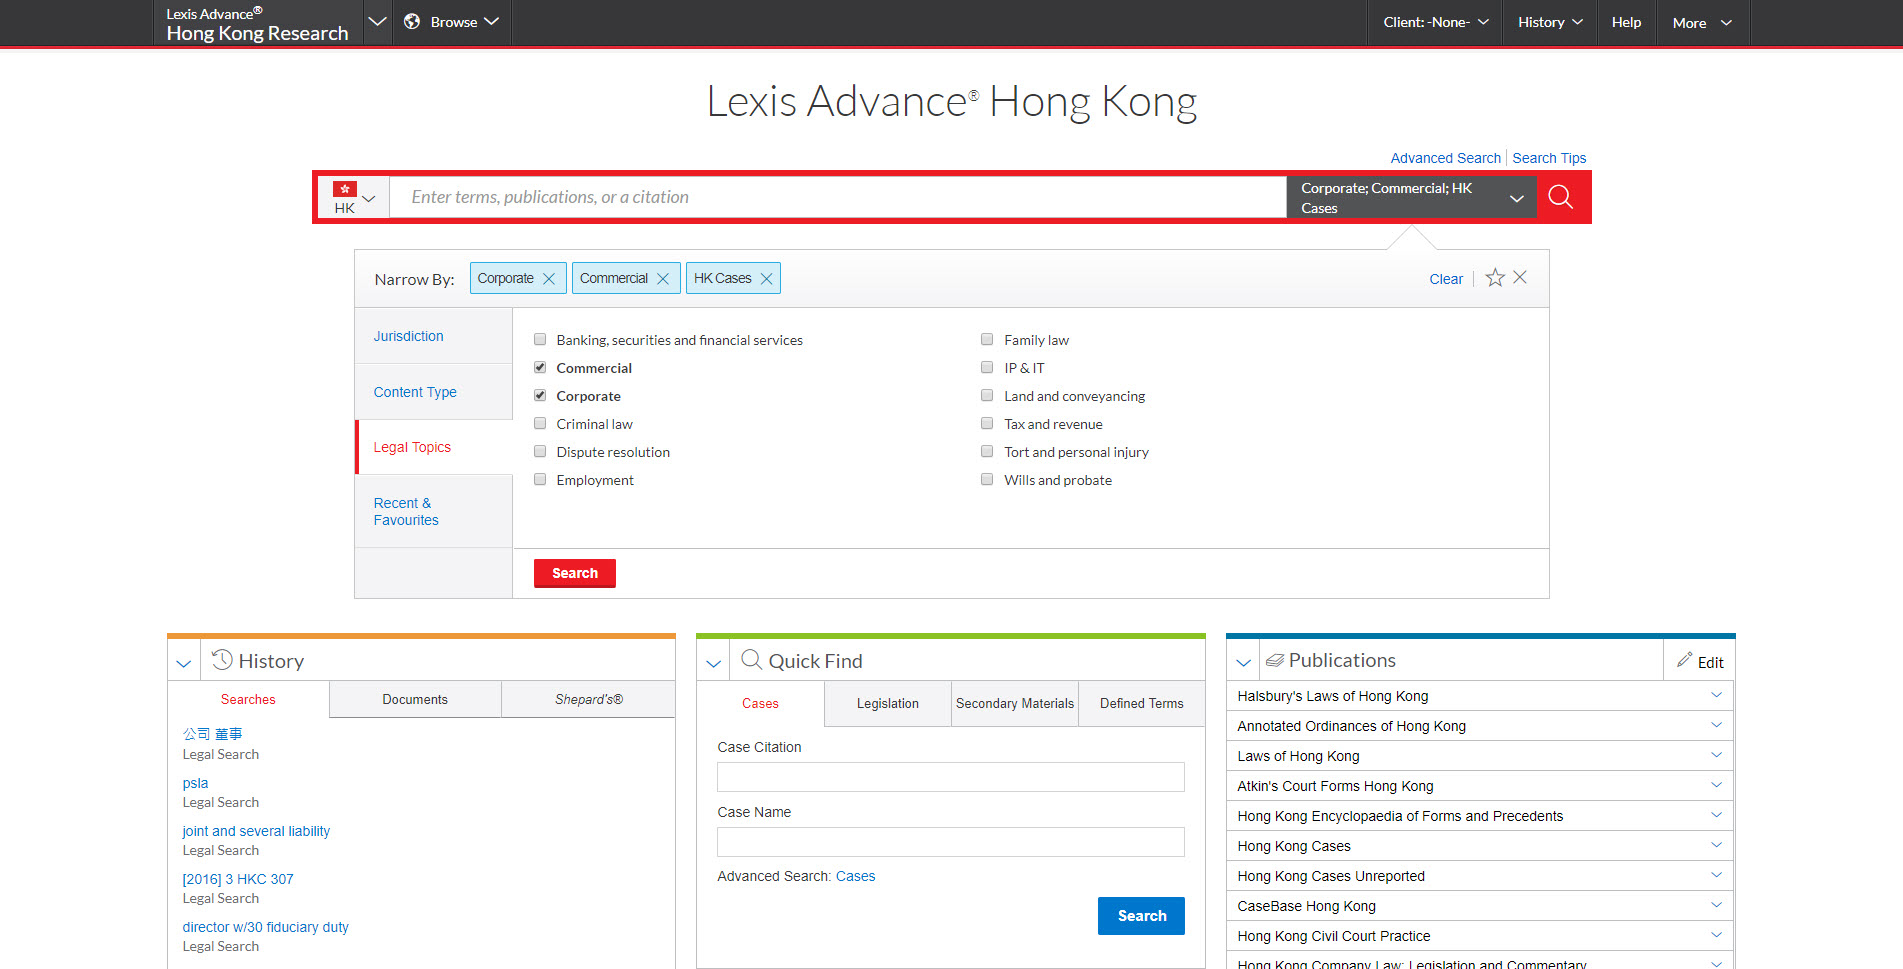Click Clear in the Narrow By bar

coord(1446,279)
